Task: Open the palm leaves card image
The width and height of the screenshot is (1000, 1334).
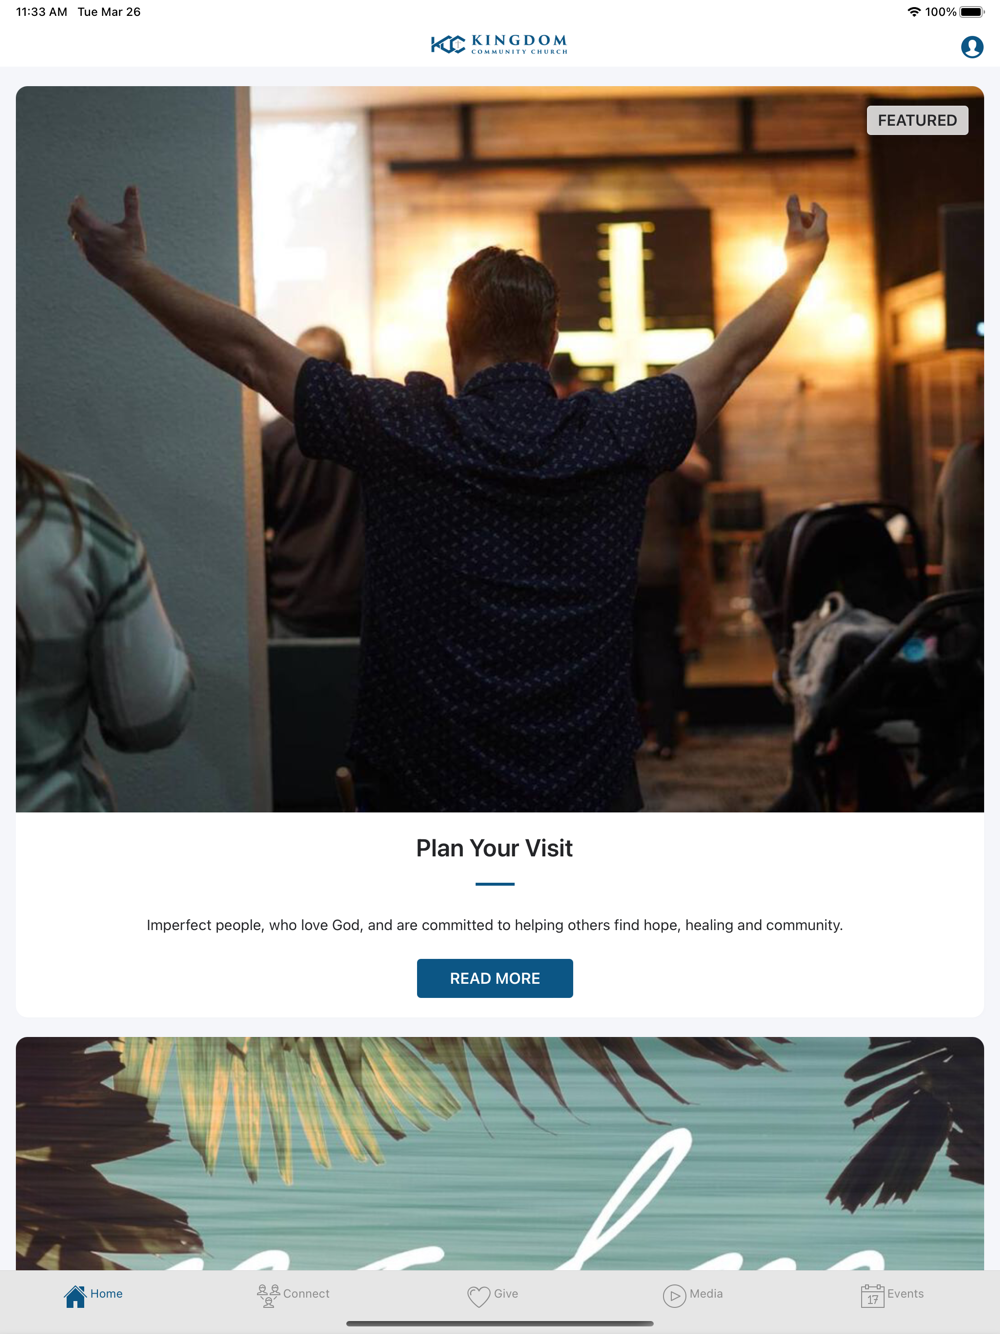Action: click(500, 1153)
